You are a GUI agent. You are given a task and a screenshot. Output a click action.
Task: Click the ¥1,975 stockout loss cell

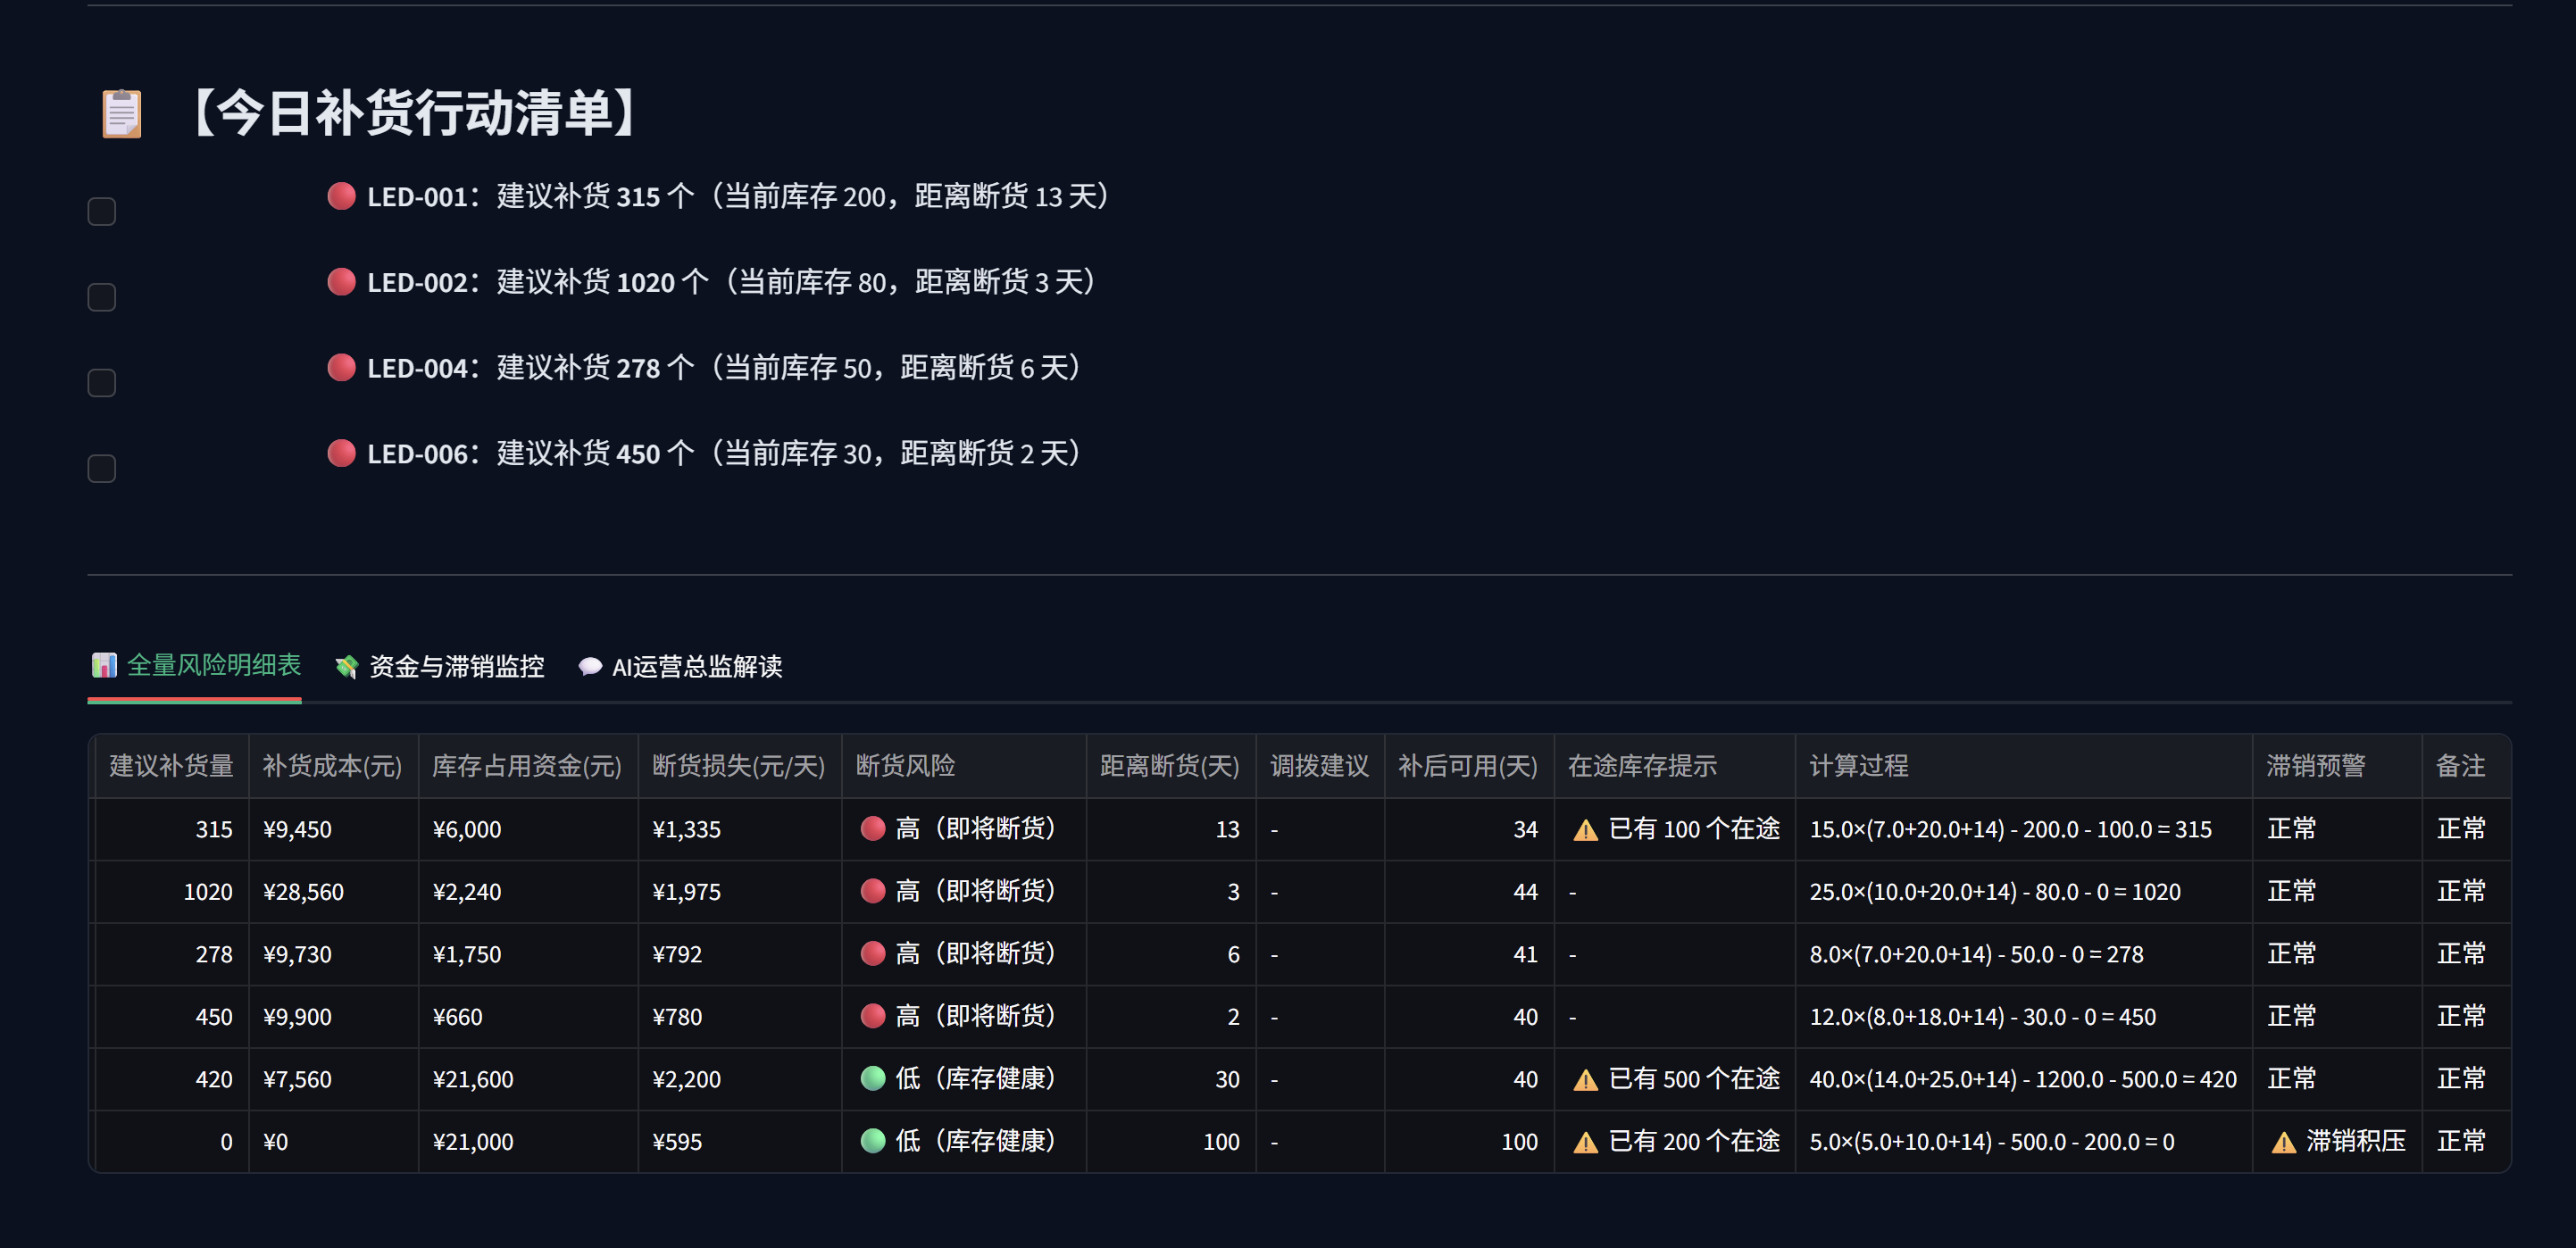[740, 892]
